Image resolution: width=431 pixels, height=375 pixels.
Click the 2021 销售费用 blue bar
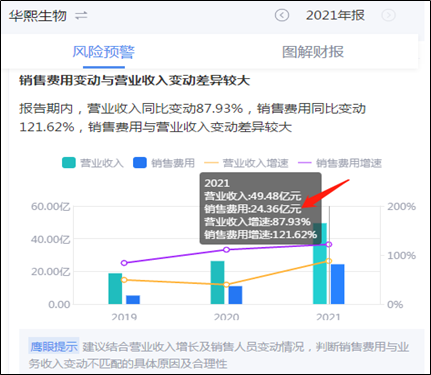point(338,284)
